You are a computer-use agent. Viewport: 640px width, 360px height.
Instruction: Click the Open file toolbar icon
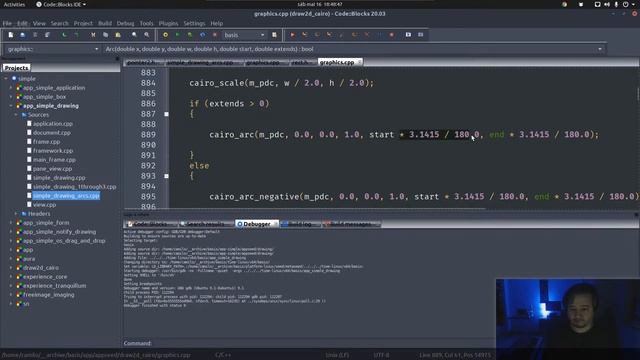(x=22, y=35)
